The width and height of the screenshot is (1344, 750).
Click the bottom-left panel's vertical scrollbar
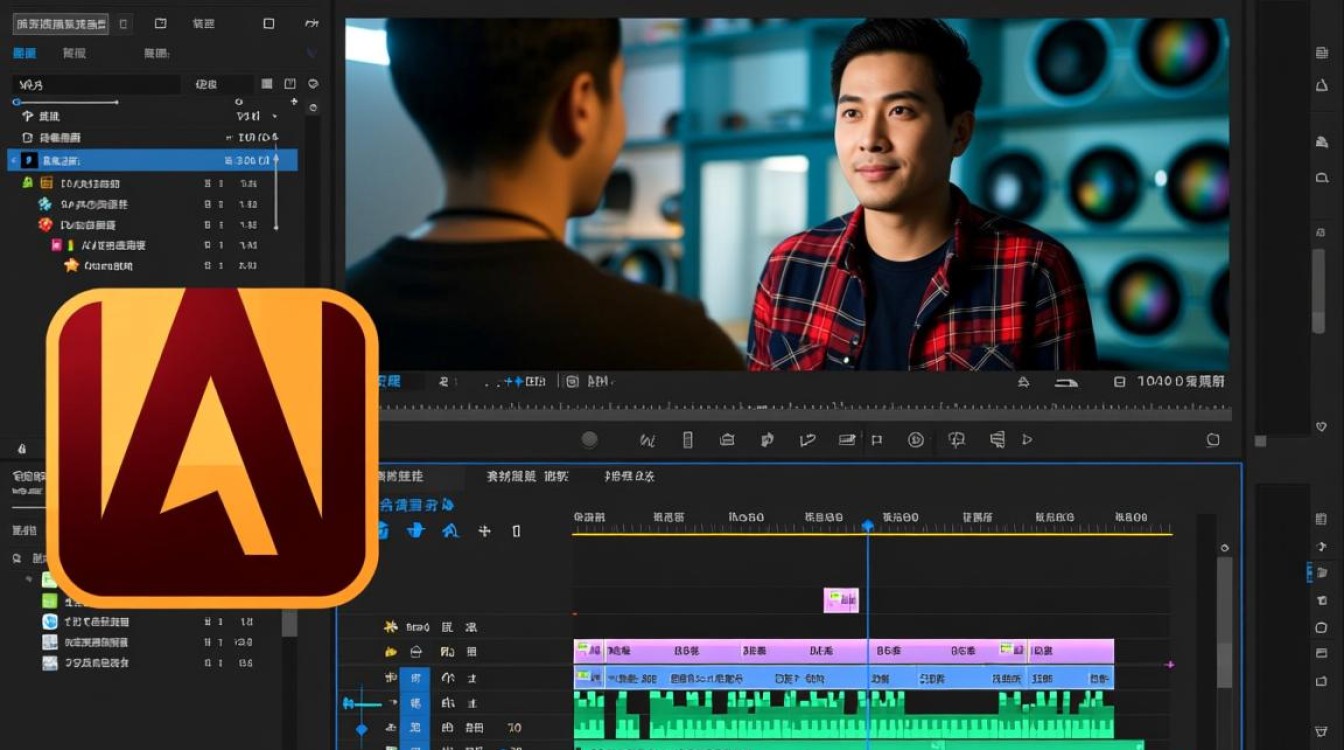coord(289,622)
